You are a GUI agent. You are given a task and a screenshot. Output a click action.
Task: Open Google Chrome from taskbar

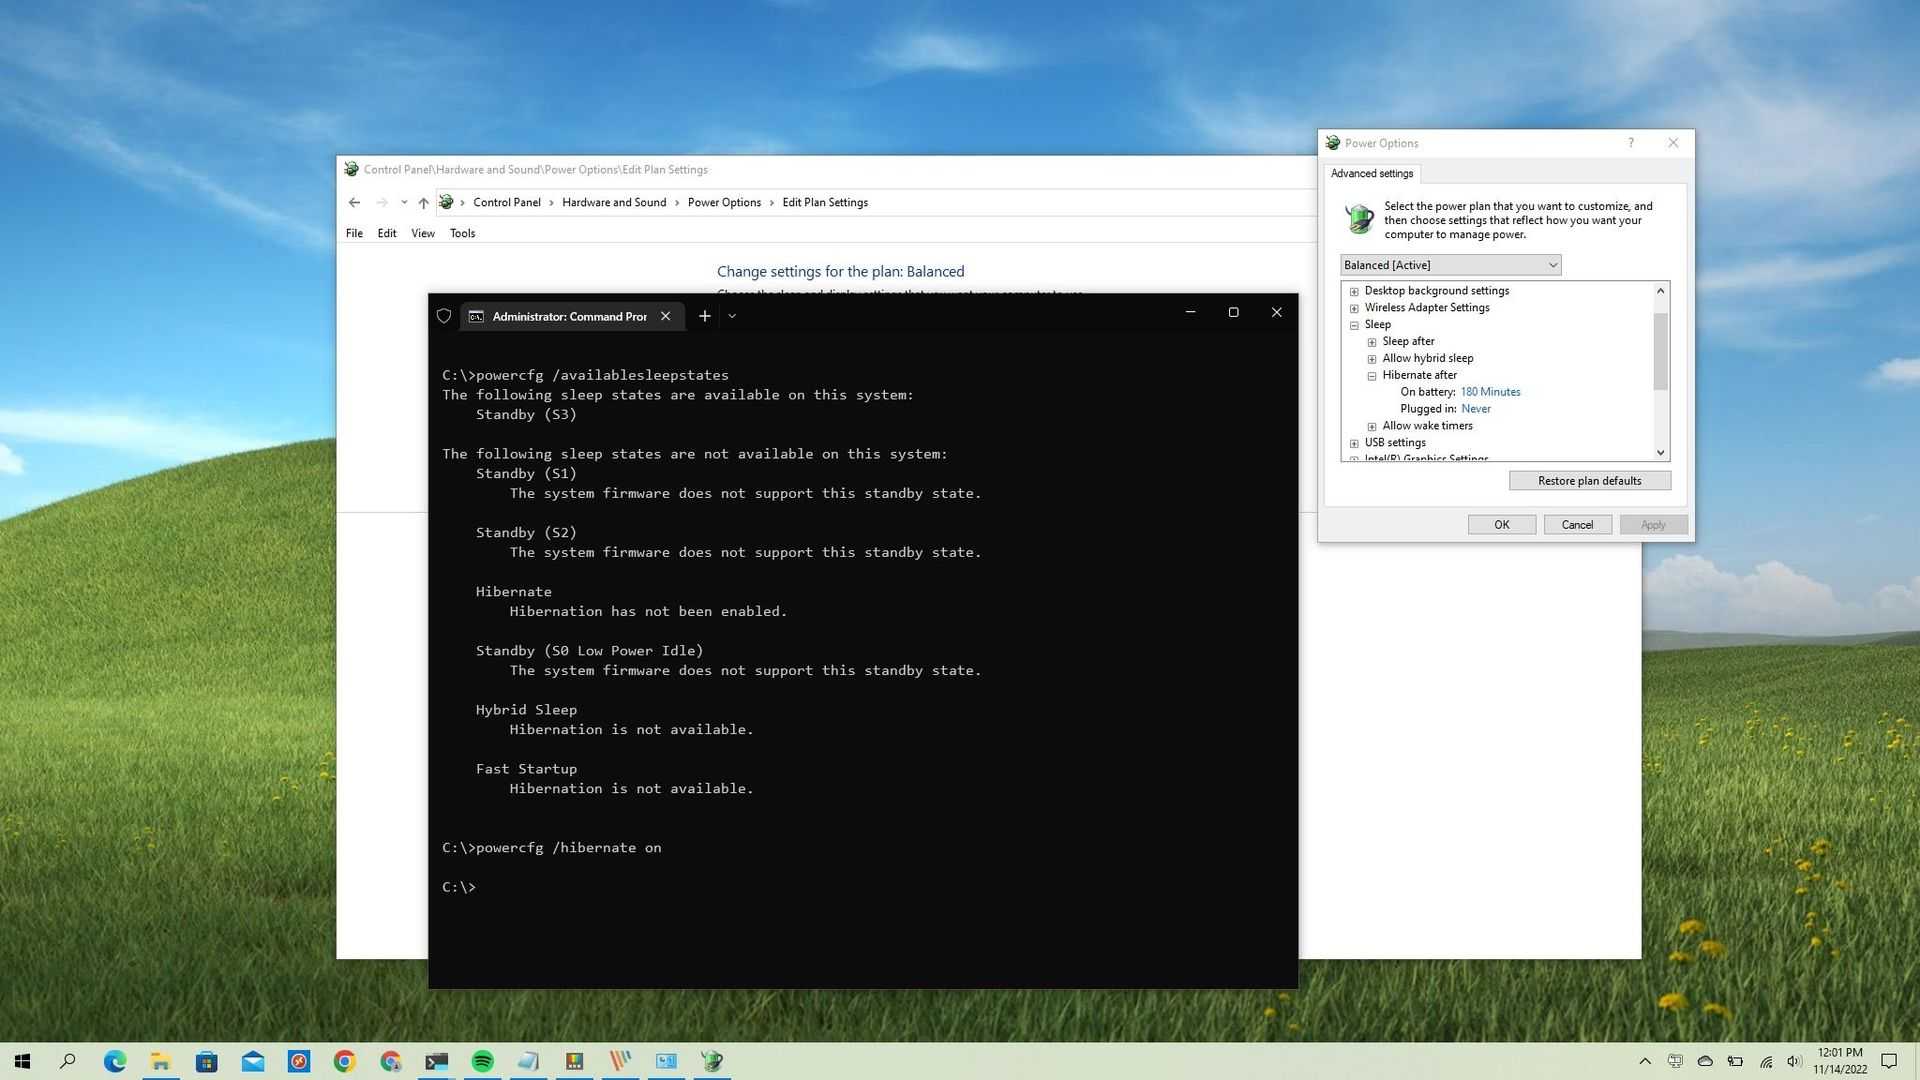coord(345,1061)
